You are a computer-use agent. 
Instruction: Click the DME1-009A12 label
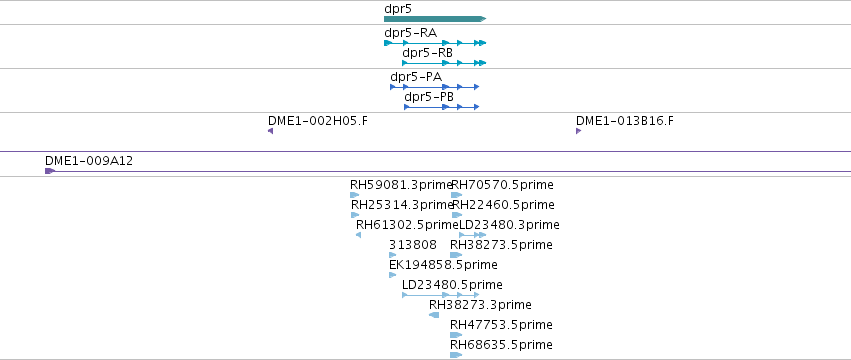pyautogui.click(x=89, y=161)
